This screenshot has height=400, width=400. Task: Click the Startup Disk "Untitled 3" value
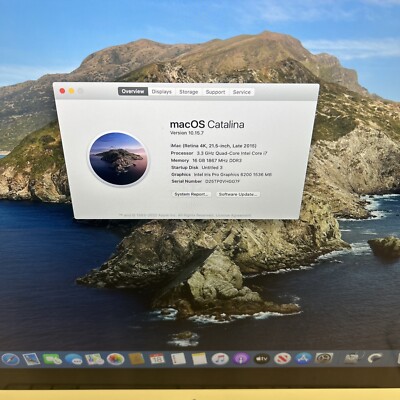pos(212,167)
